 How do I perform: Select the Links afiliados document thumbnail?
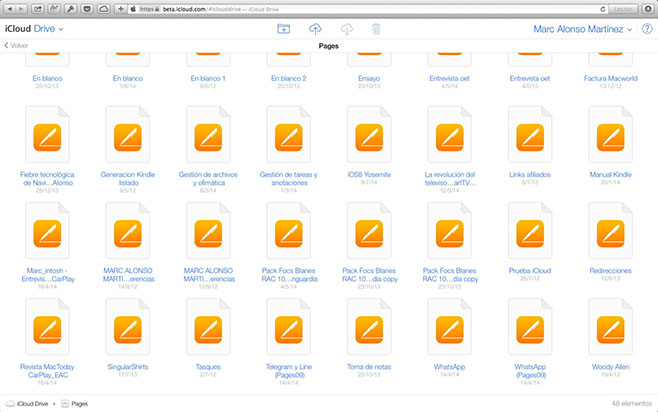528,138
